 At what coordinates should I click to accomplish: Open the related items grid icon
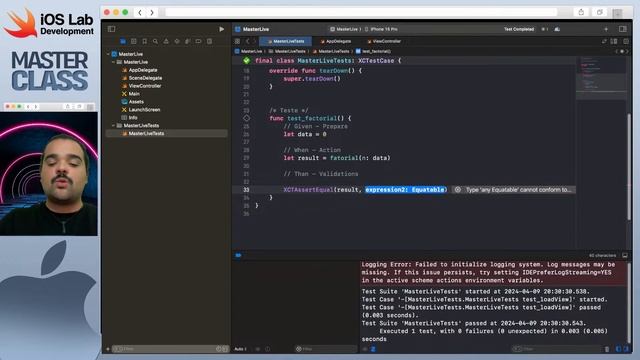coord(237,41)
